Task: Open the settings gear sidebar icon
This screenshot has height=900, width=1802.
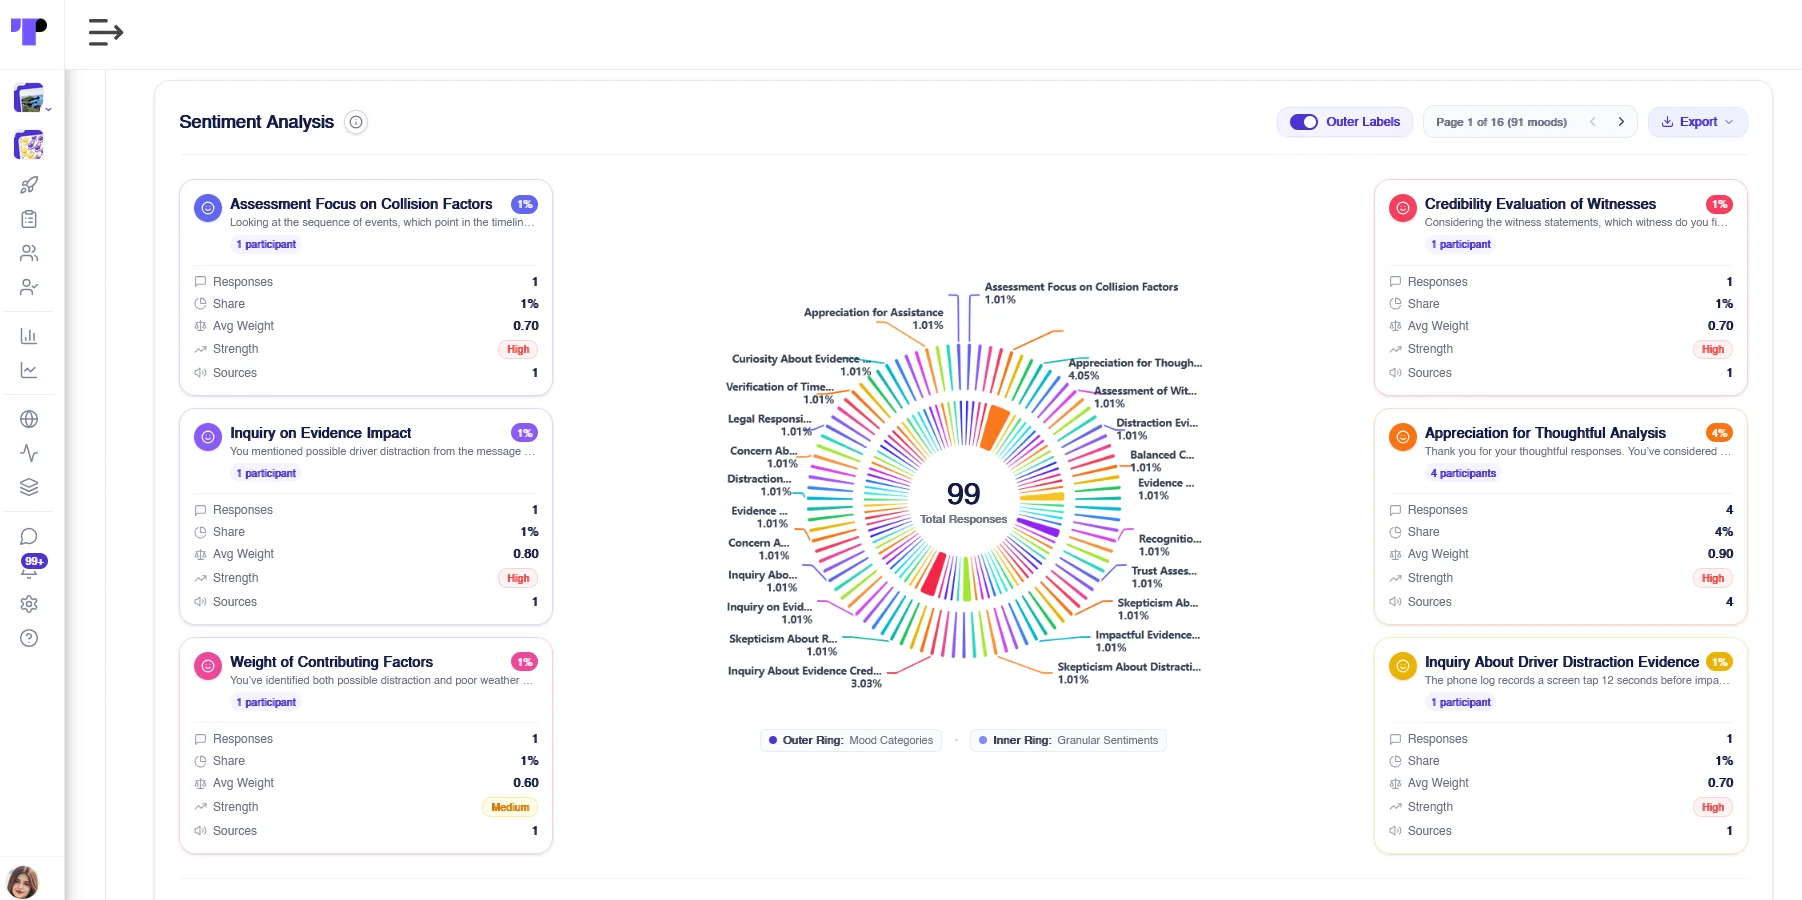Action: click(29, 604)
